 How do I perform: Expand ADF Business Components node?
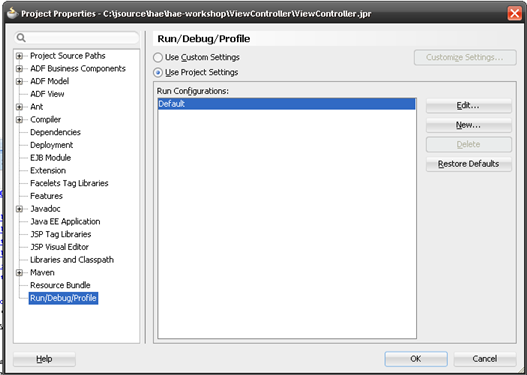(x=19, y=69)
